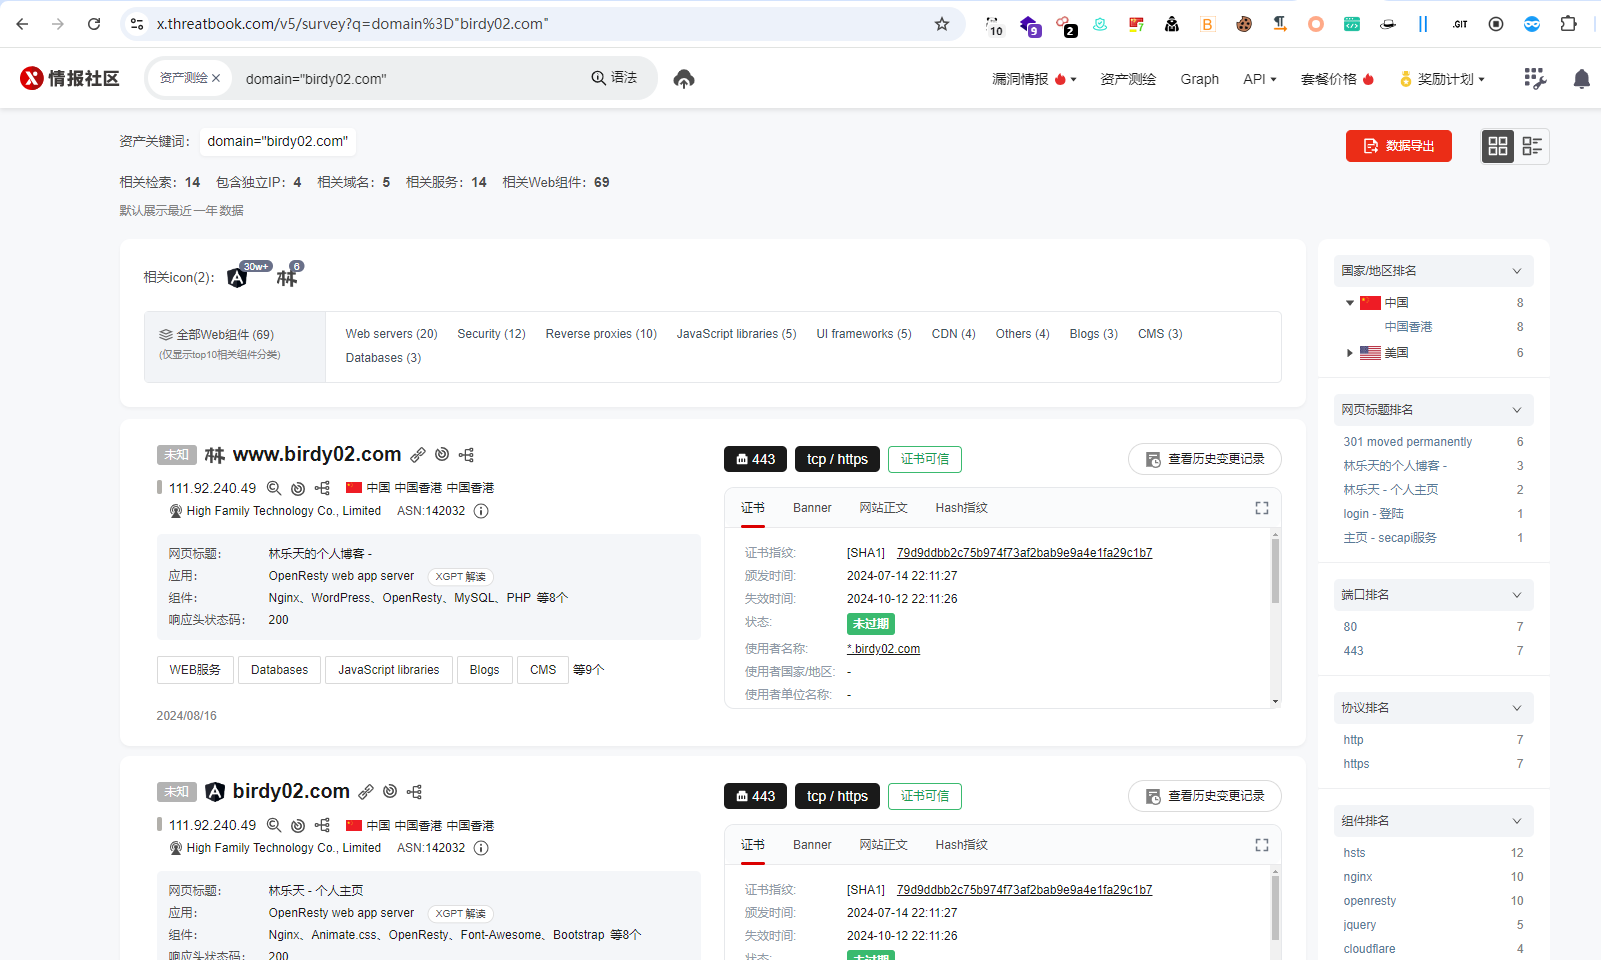The width and height of the screenshot is (1601, 960).
Task: Expand the fullscreen icon in first certificate panel
Action: (1262, 508)
